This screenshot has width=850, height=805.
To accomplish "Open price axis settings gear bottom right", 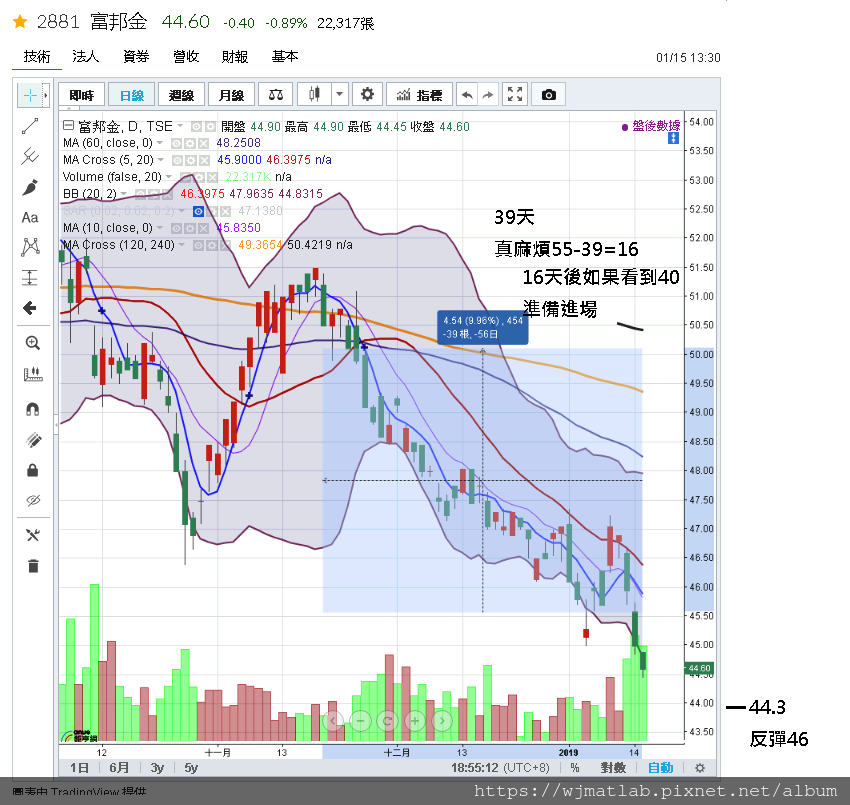I will coord(700,768).
